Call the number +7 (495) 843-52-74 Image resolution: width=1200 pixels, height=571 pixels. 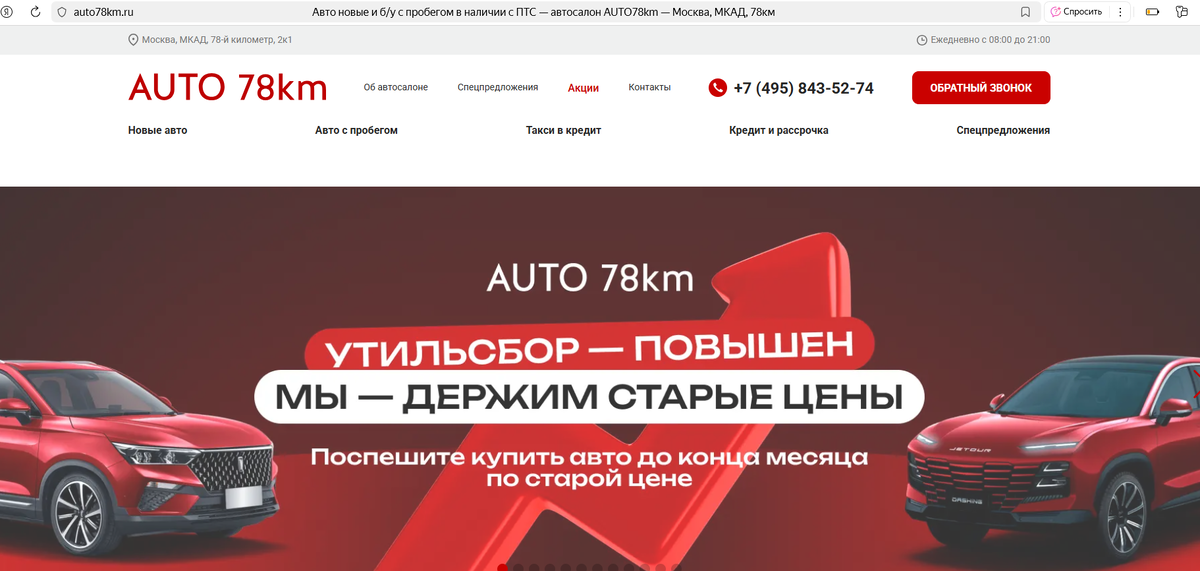pyautogui.click(x=803, y=88)
